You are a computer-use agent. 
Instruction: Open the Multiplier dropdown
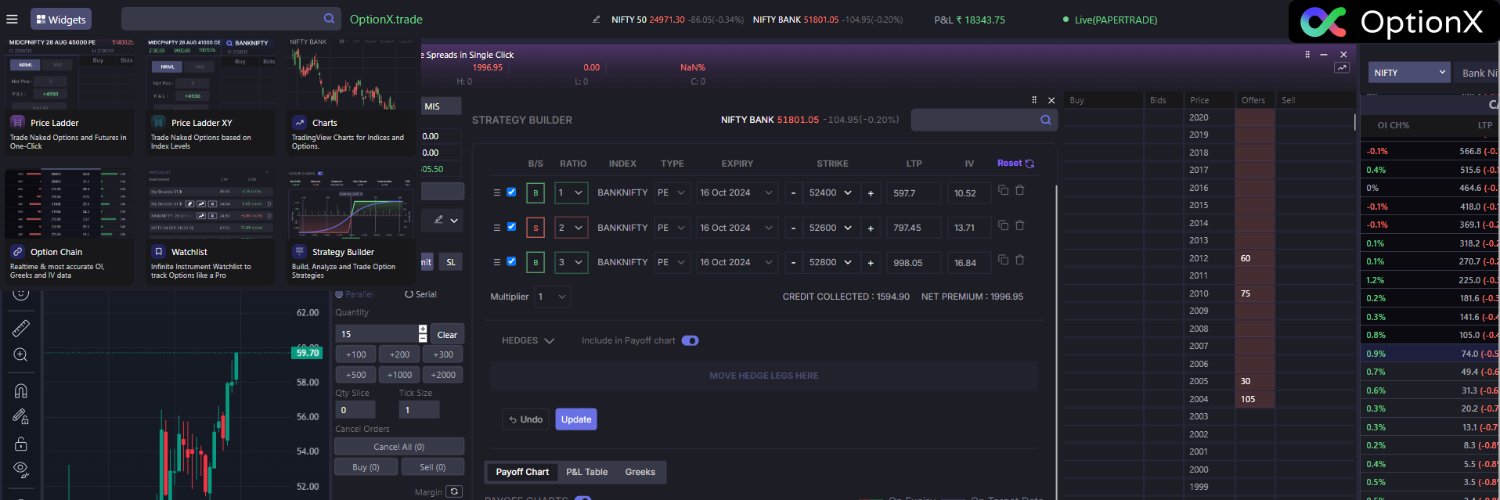pos(552,297)
